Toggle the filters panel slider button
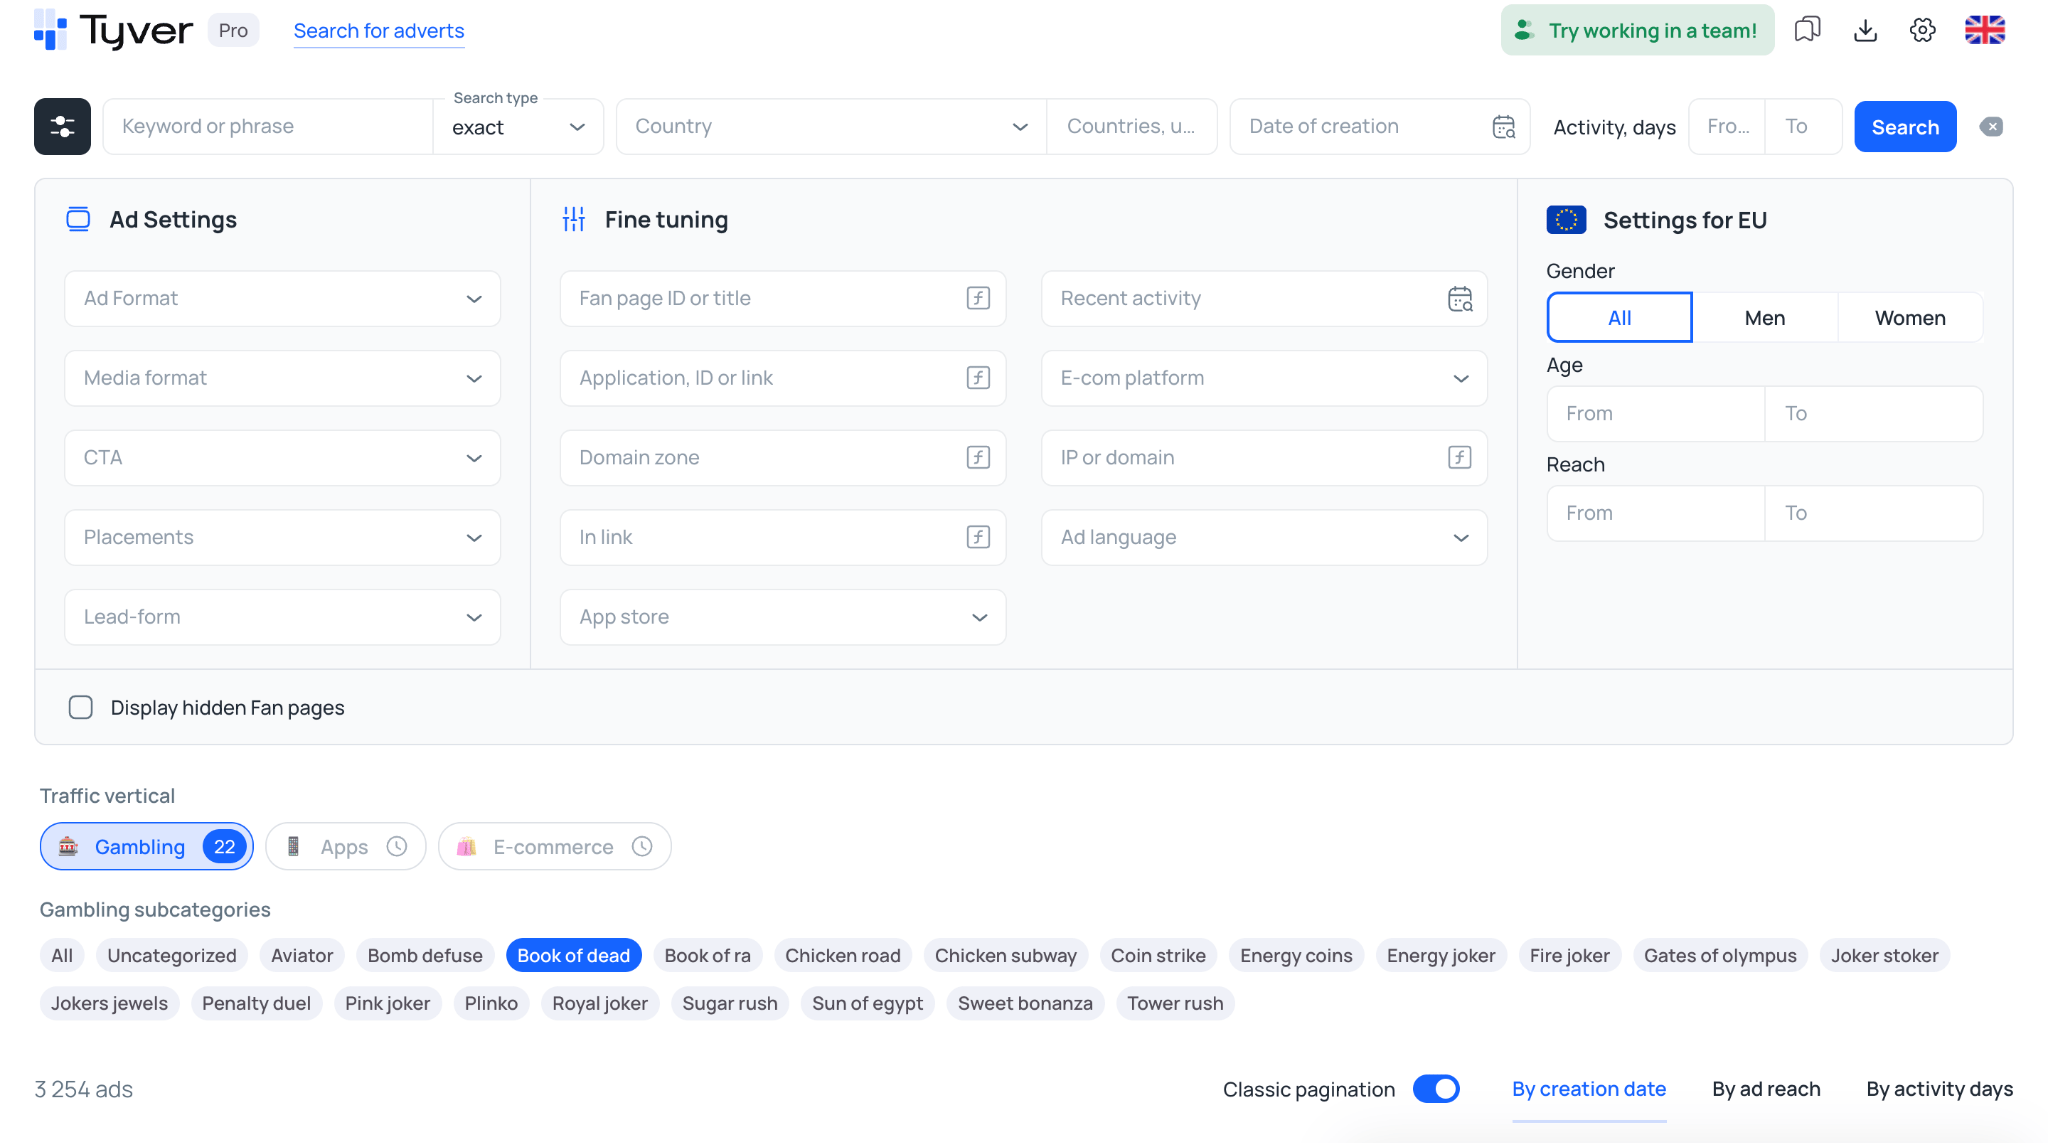Screen dimensions: 2048x1143 pos(62,126)
